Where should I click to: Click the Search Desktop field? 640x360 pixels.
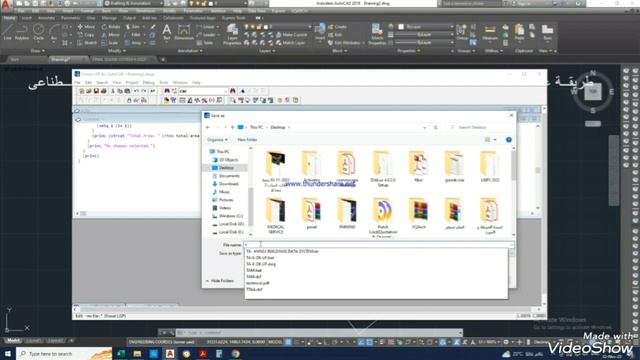(x=480, y=127)
